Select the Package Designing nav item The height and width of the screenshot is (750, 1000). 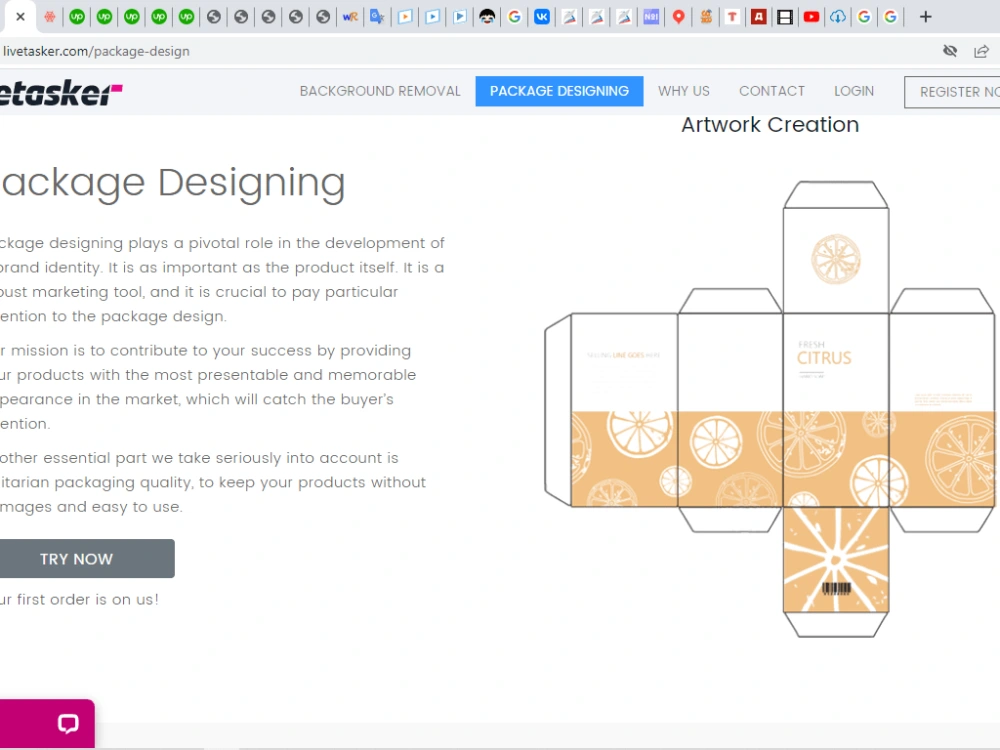click(559, 91)
